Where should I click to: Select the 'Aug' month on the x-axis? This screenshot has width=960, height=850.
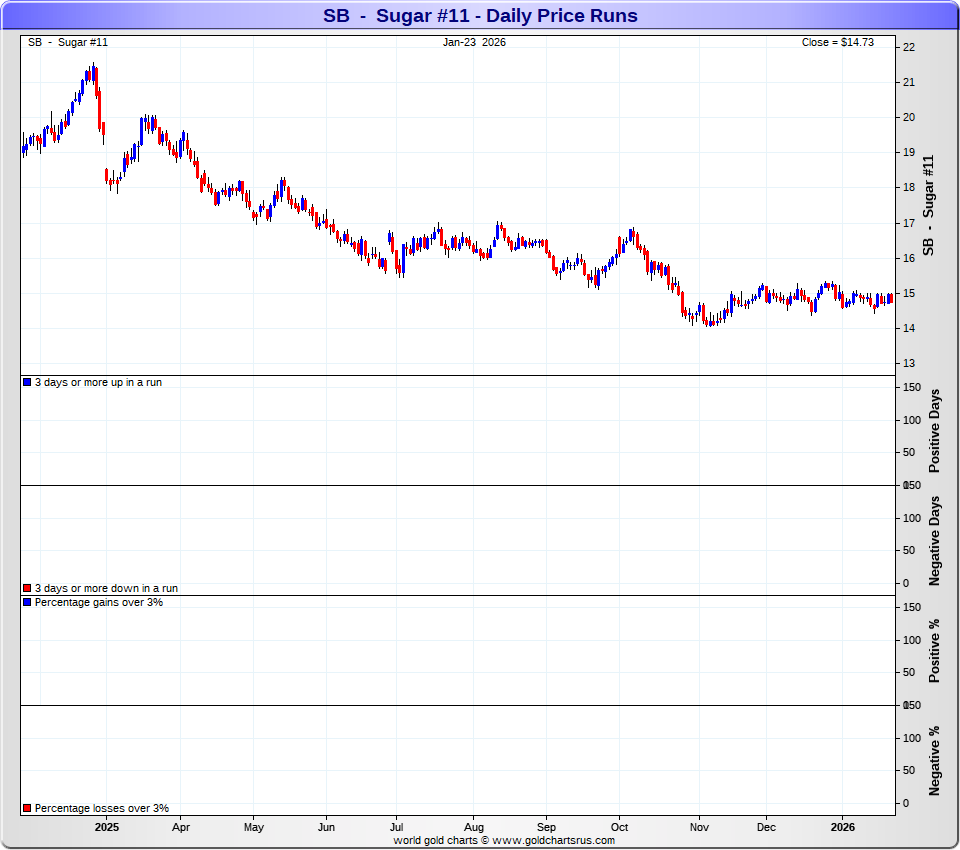[474, 827]
